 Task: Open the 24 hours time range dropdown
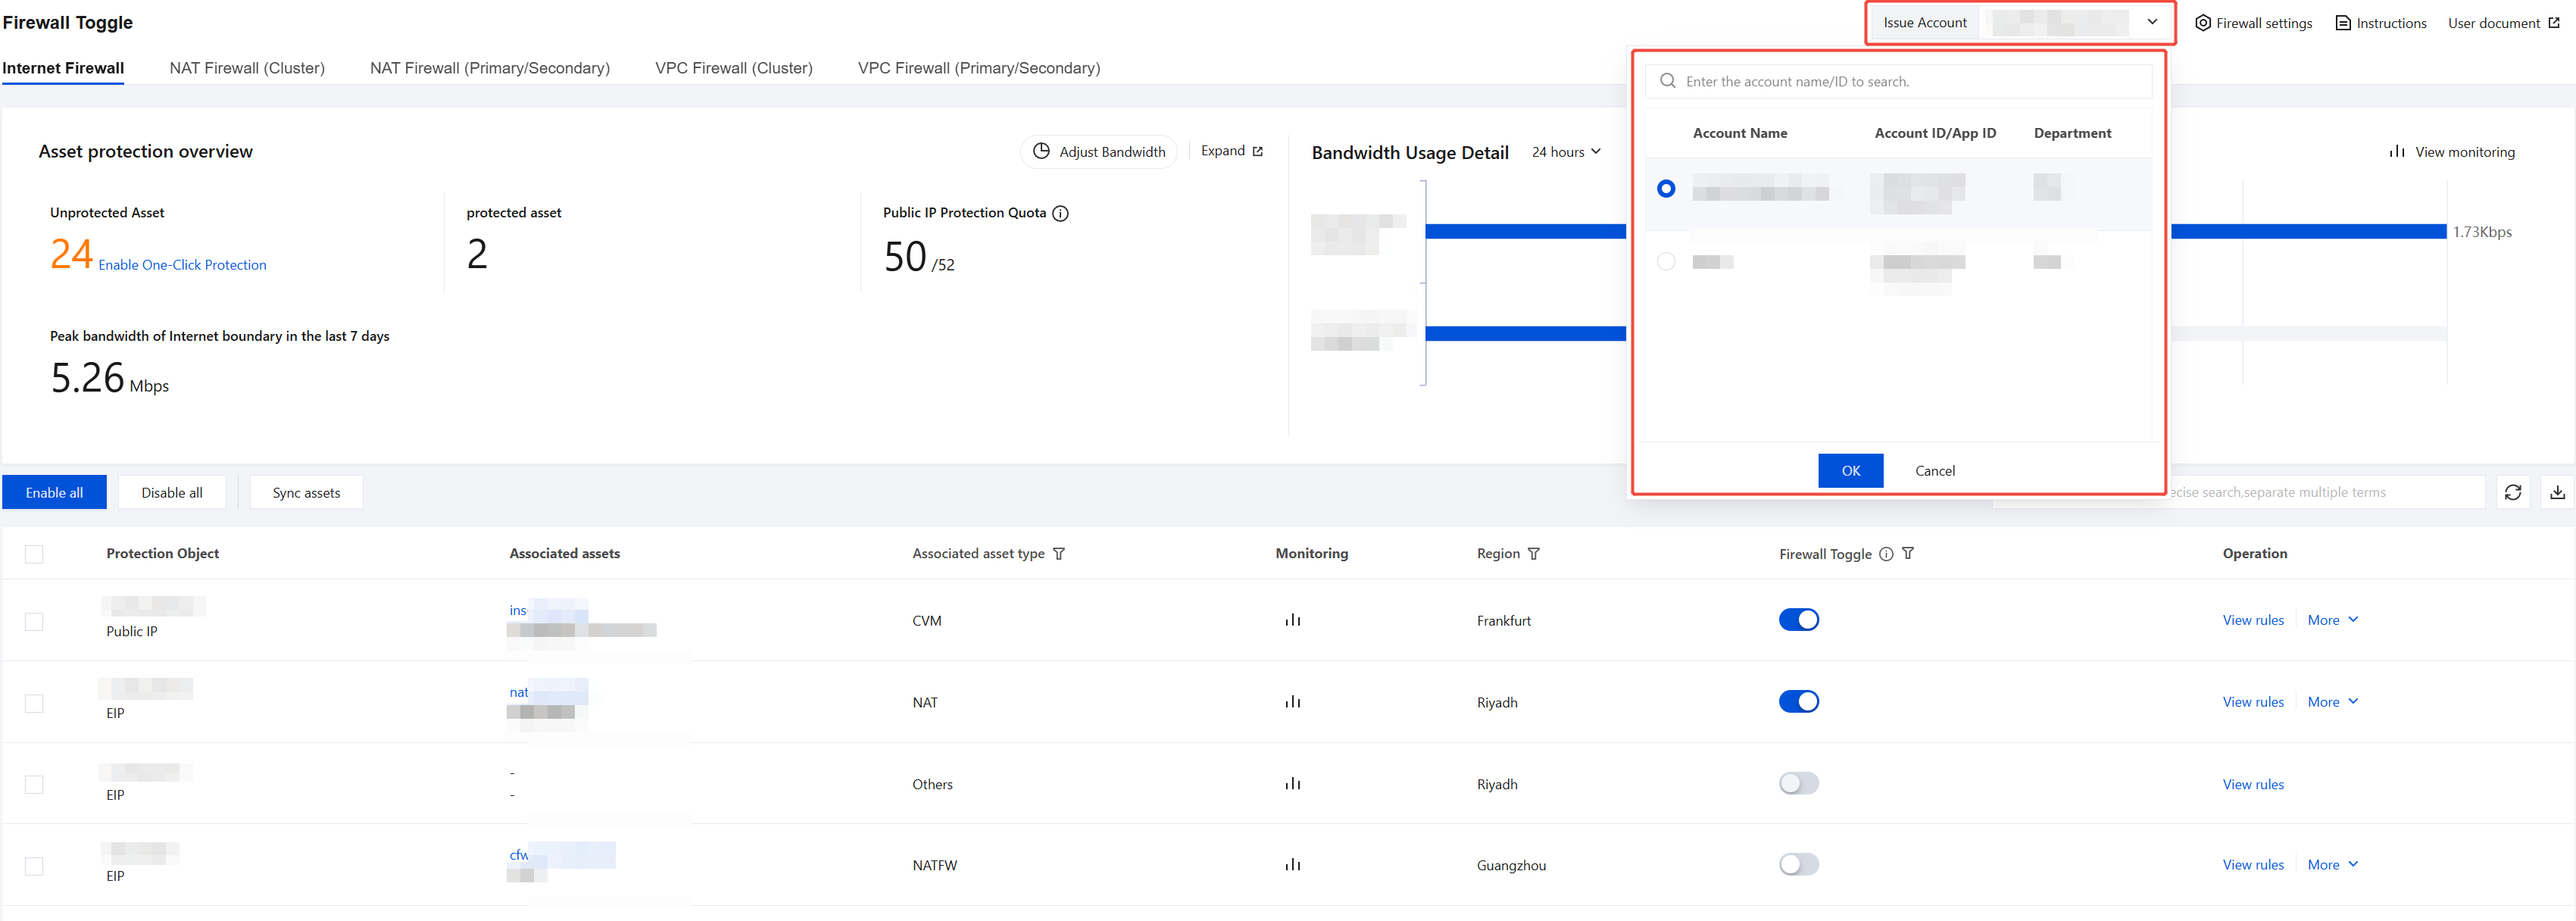1567,152
